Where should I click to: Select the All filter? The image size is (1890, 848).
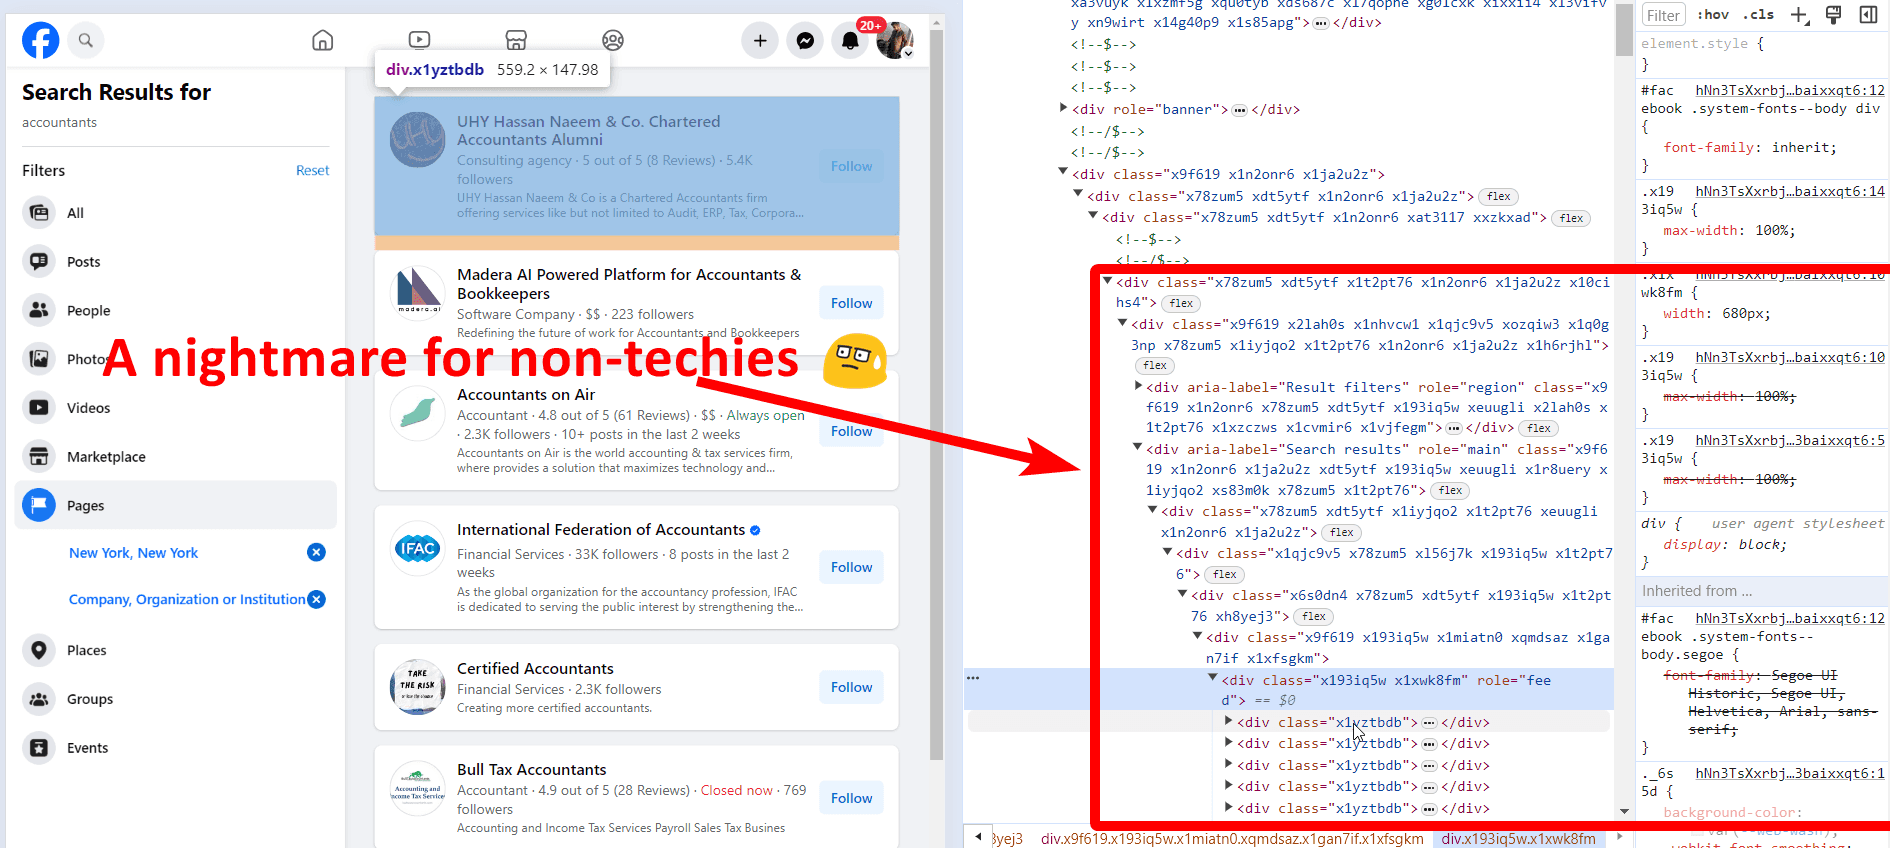[x=176, y=213]
